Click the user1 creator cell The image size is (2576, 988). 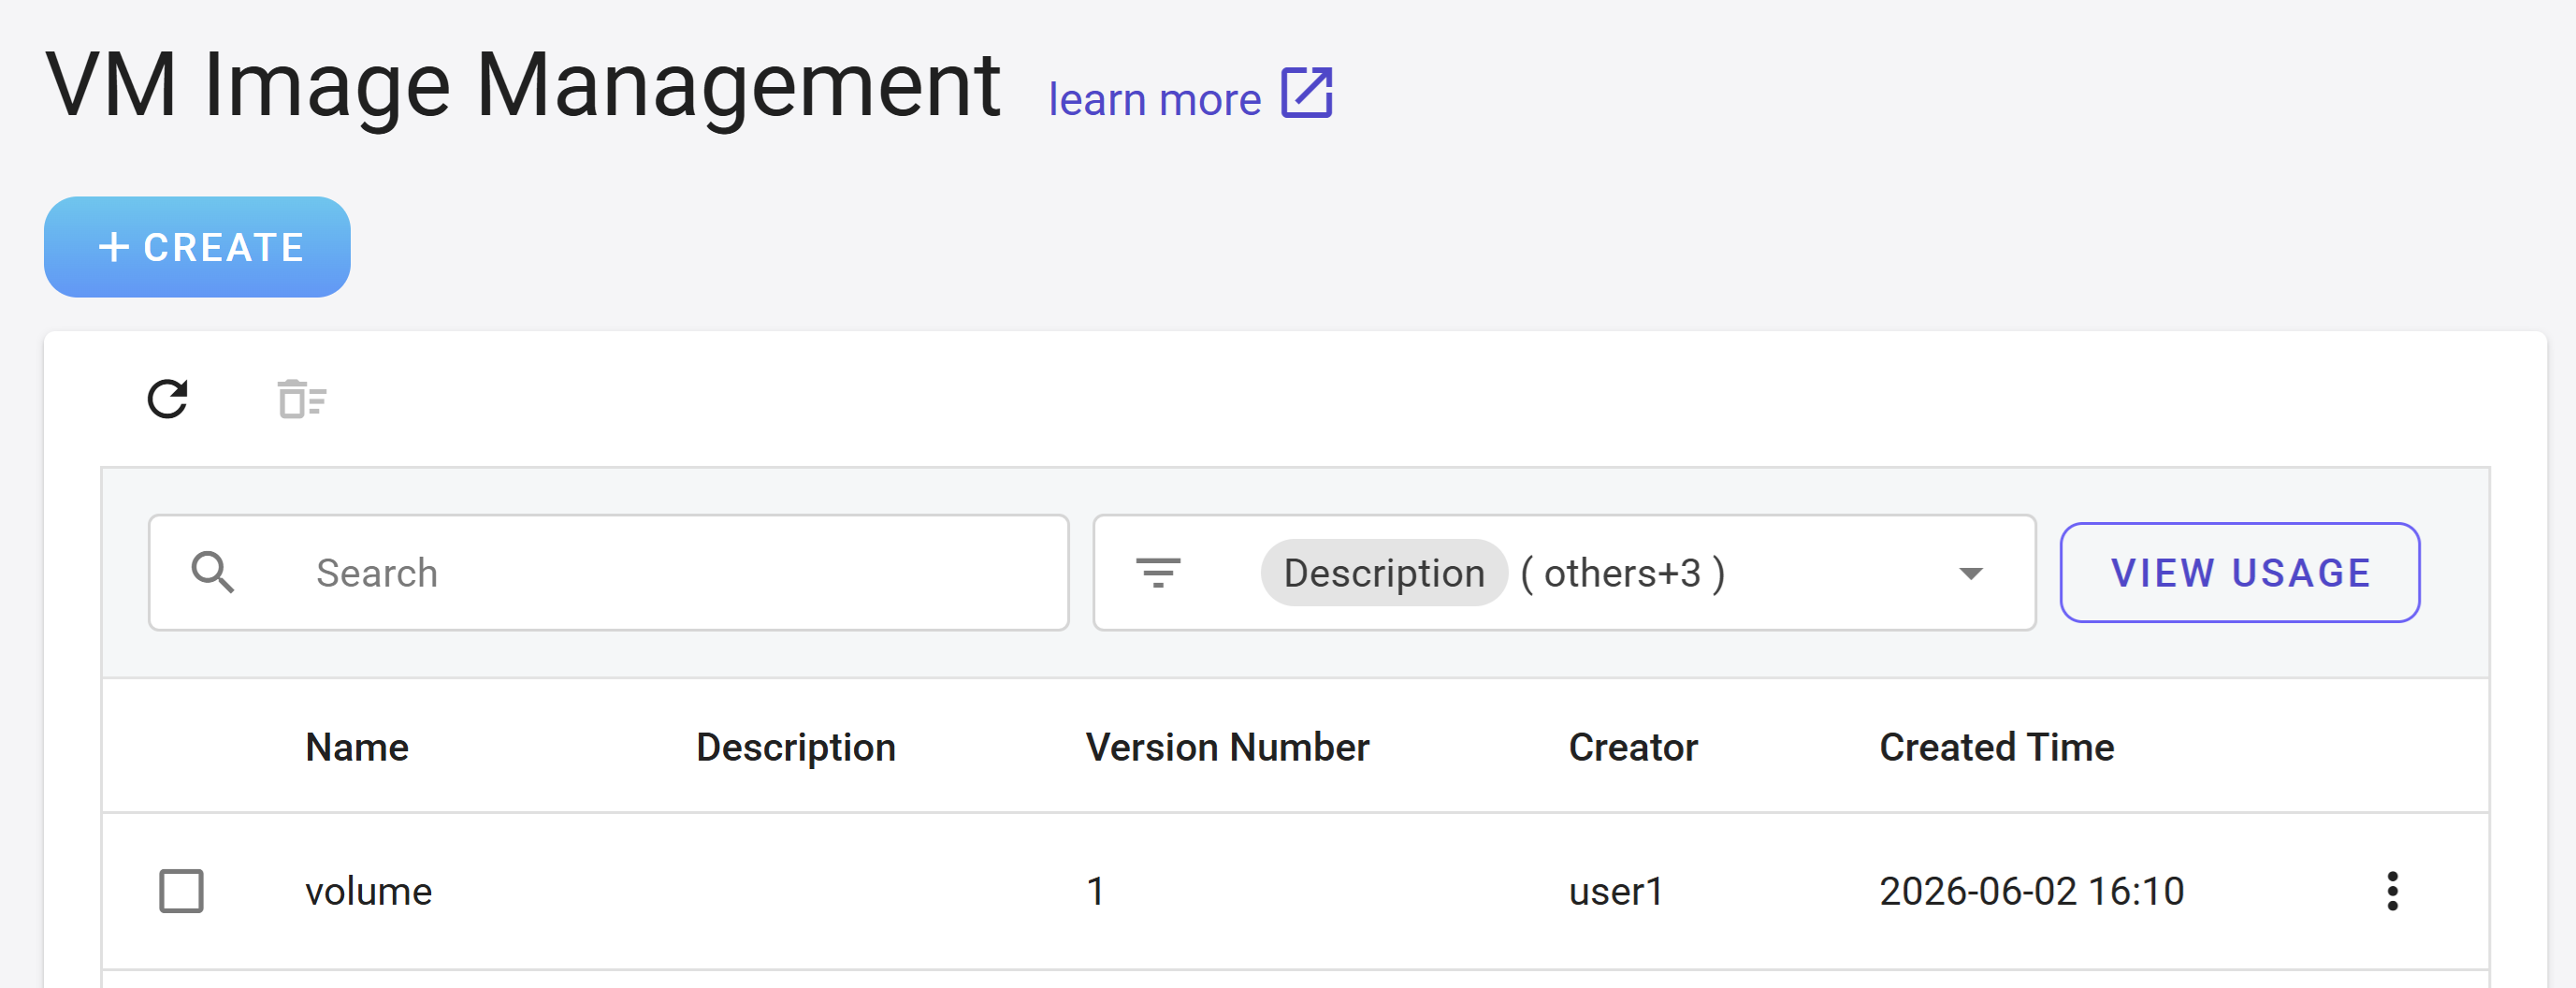coord(1615,891)
